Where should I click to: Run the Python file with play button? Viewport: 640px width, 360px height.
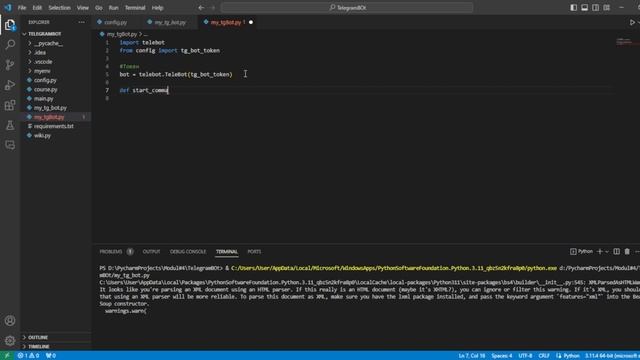[632, 22]
